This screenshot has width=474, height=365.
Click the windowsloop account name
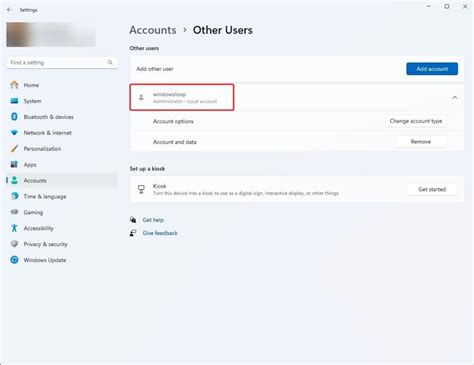[169, 94]
